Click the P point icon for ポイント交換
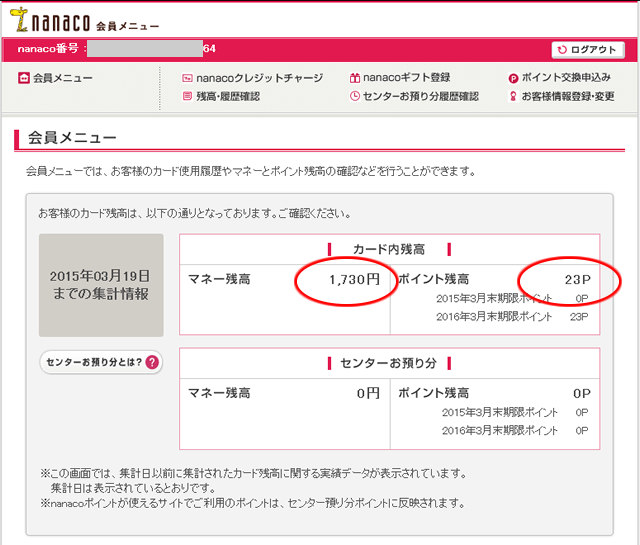The image size is (640, 545). [x=513, y=78]
